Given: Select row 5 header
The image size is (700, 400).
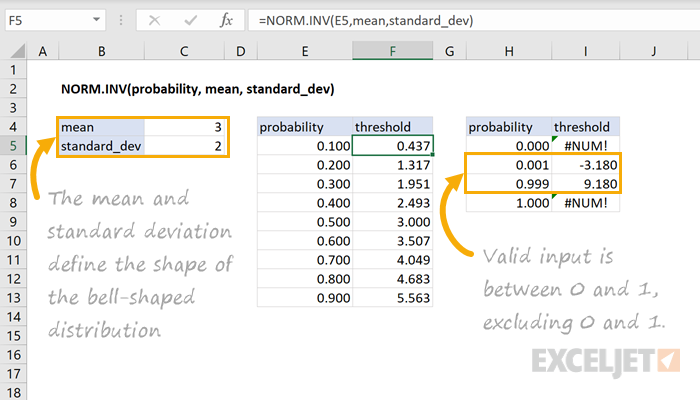Looking at the screenshot, I should [x=14, y=147].
